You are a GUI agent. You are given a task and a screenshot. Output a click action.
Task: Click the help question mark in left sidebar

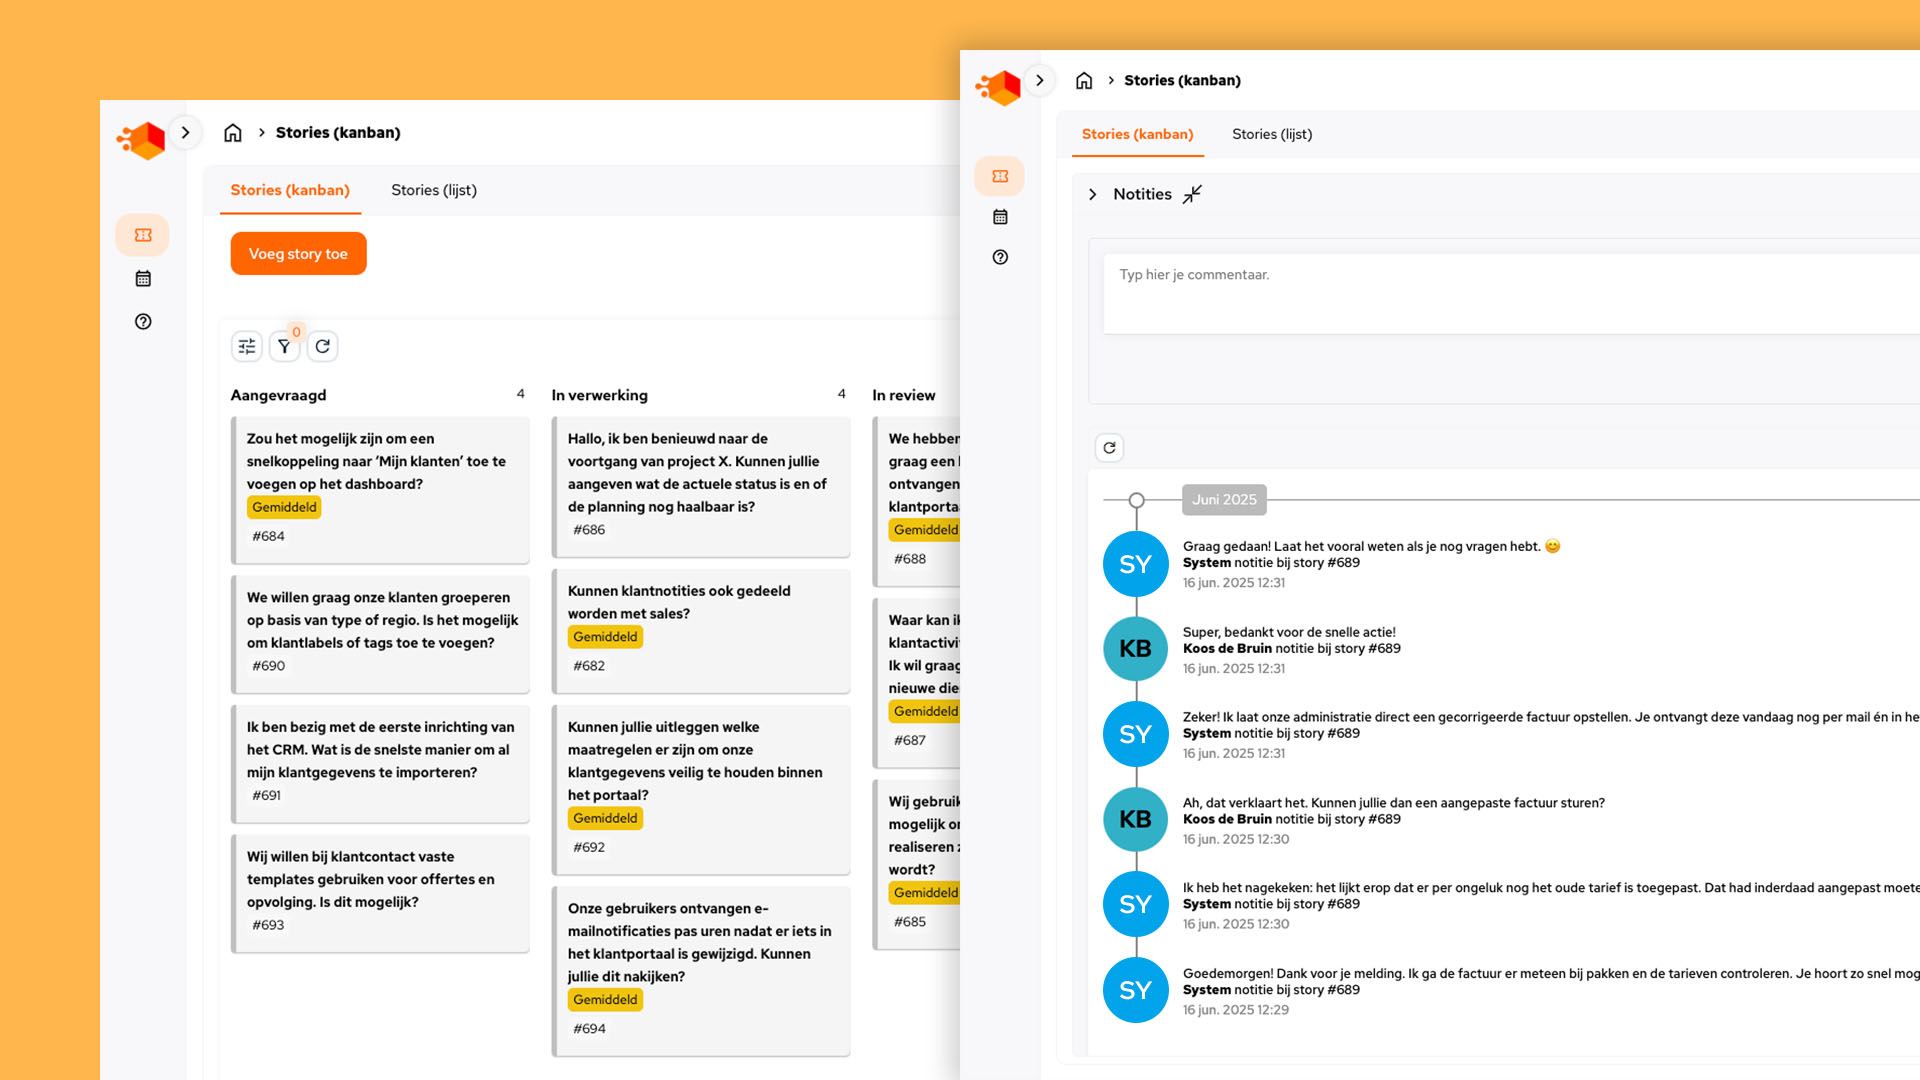click(x=143, y=322)
